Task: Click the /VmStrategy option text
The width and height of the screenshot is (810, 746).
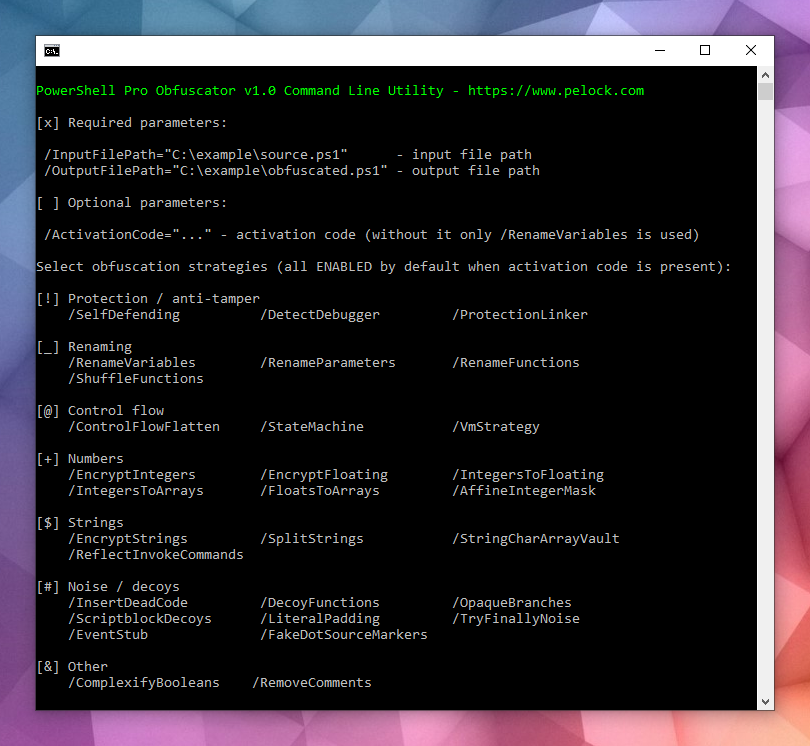Action: [496, 427]
